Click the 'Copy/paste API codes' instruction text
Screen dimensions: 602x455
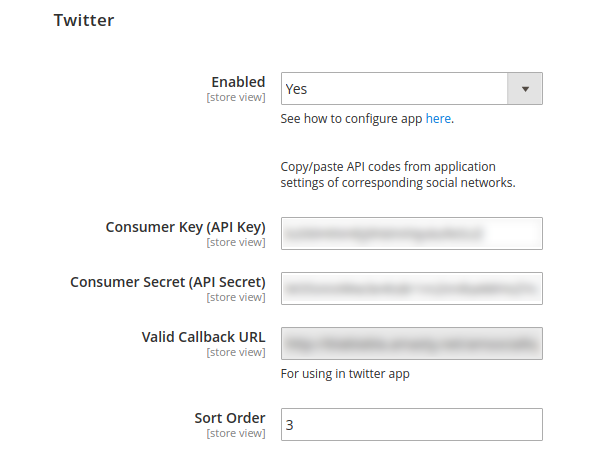coord(398,174)
